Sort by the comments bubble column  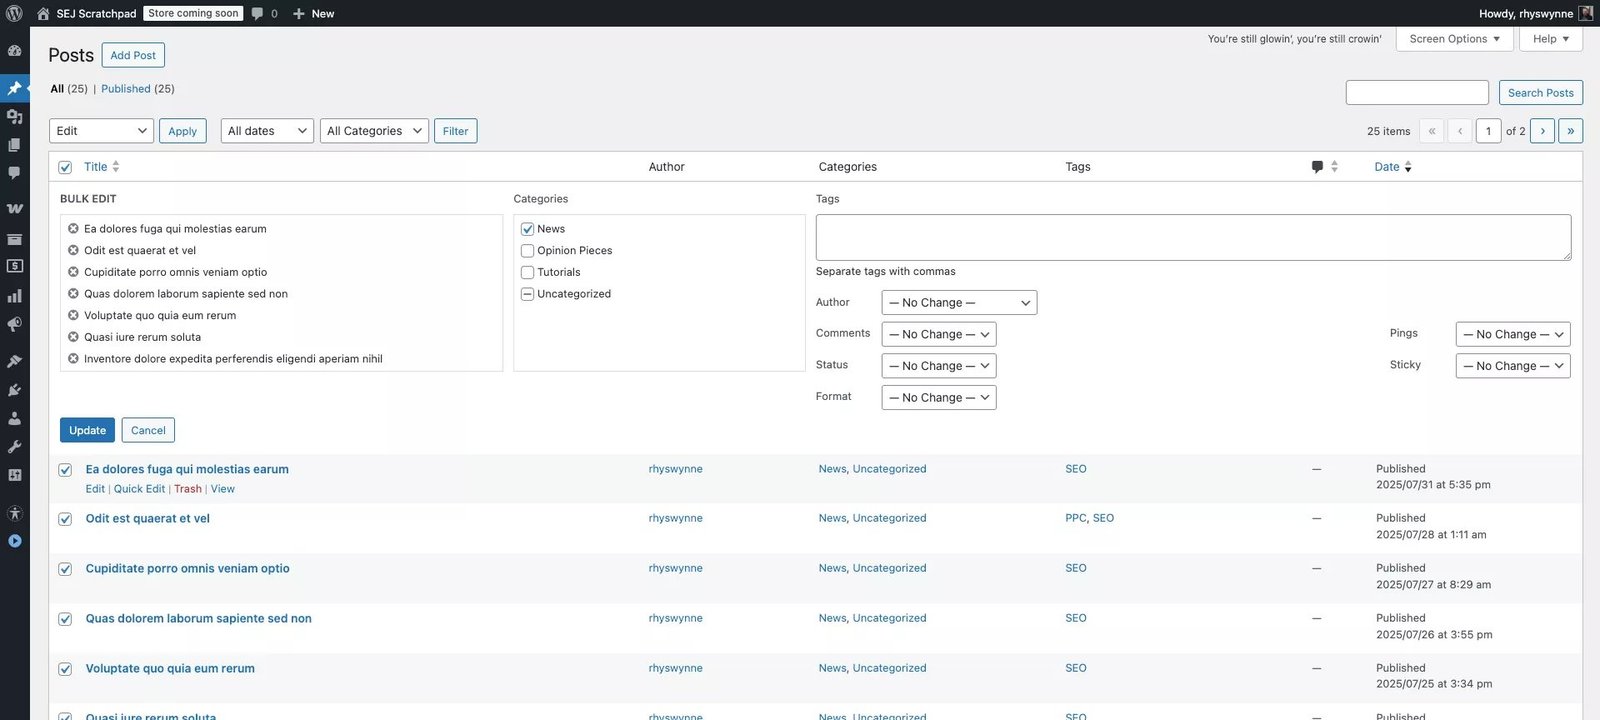click(x=1324, y=167)
